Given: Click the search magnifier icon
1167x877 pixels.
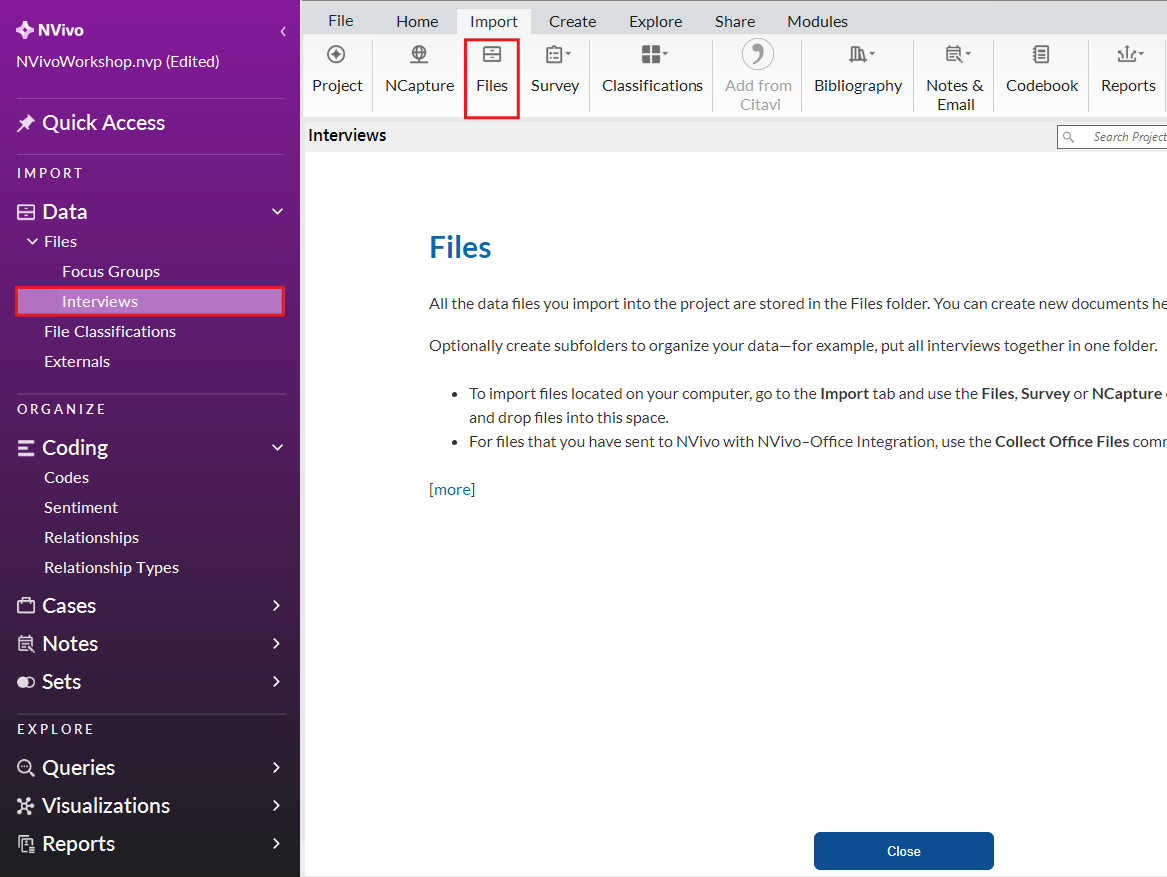Looking at the screenshot, I should (x=1069, y=137).
